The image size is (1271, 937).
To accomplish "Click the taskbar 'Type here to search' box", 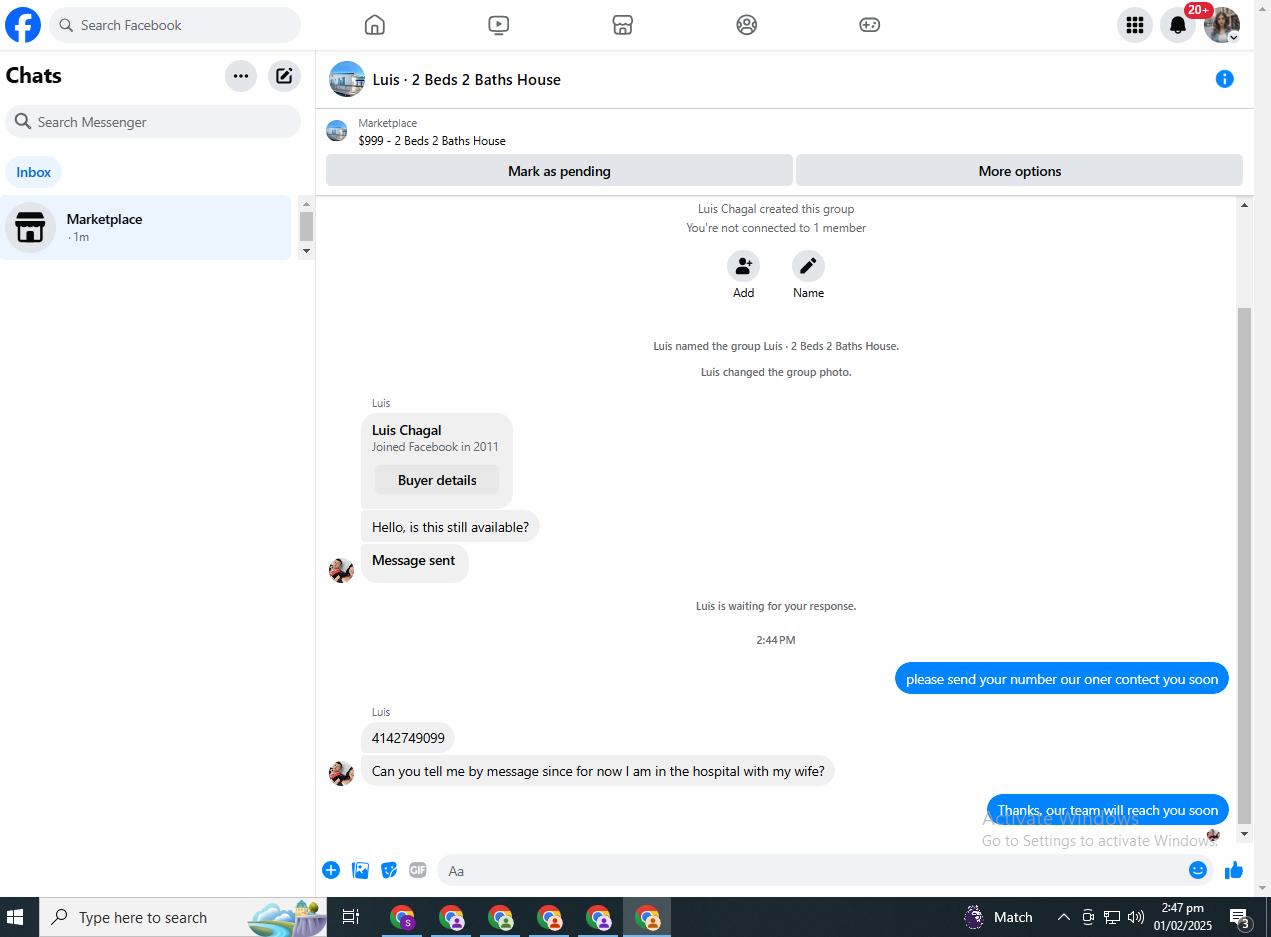I will click(182, 917).
